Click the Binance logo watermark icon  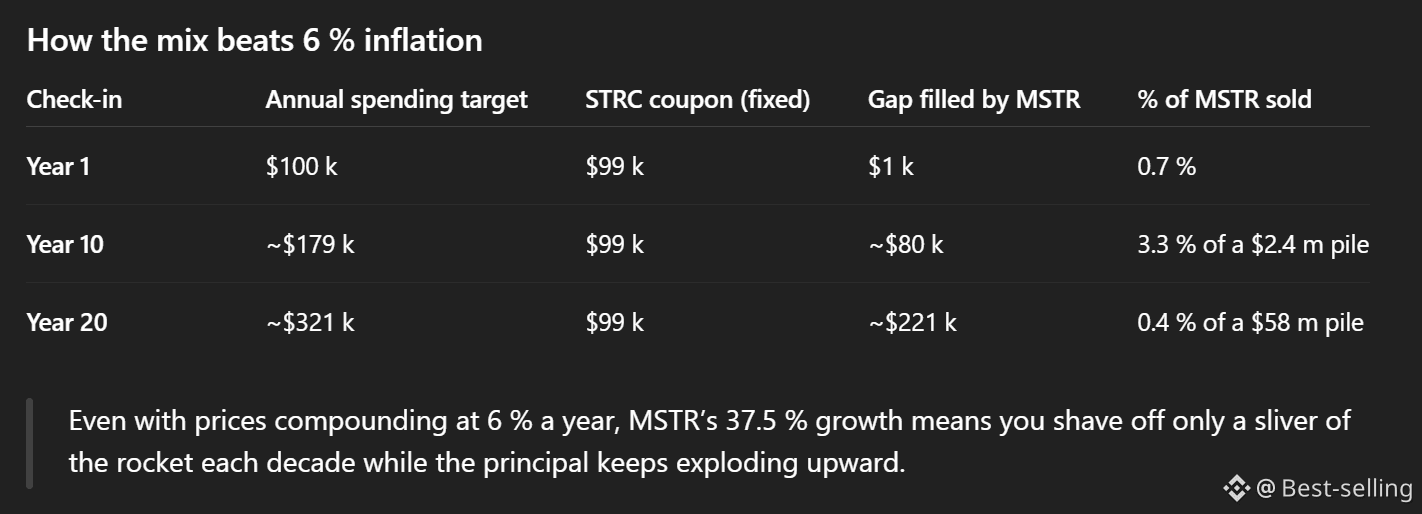1236,488
